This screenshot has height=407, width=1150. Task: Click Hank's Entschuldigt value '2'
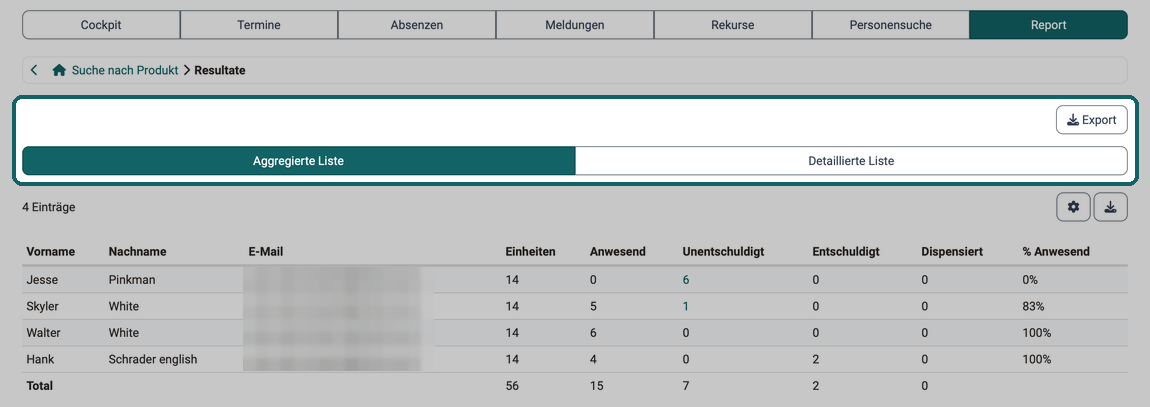tap(816, 359)
